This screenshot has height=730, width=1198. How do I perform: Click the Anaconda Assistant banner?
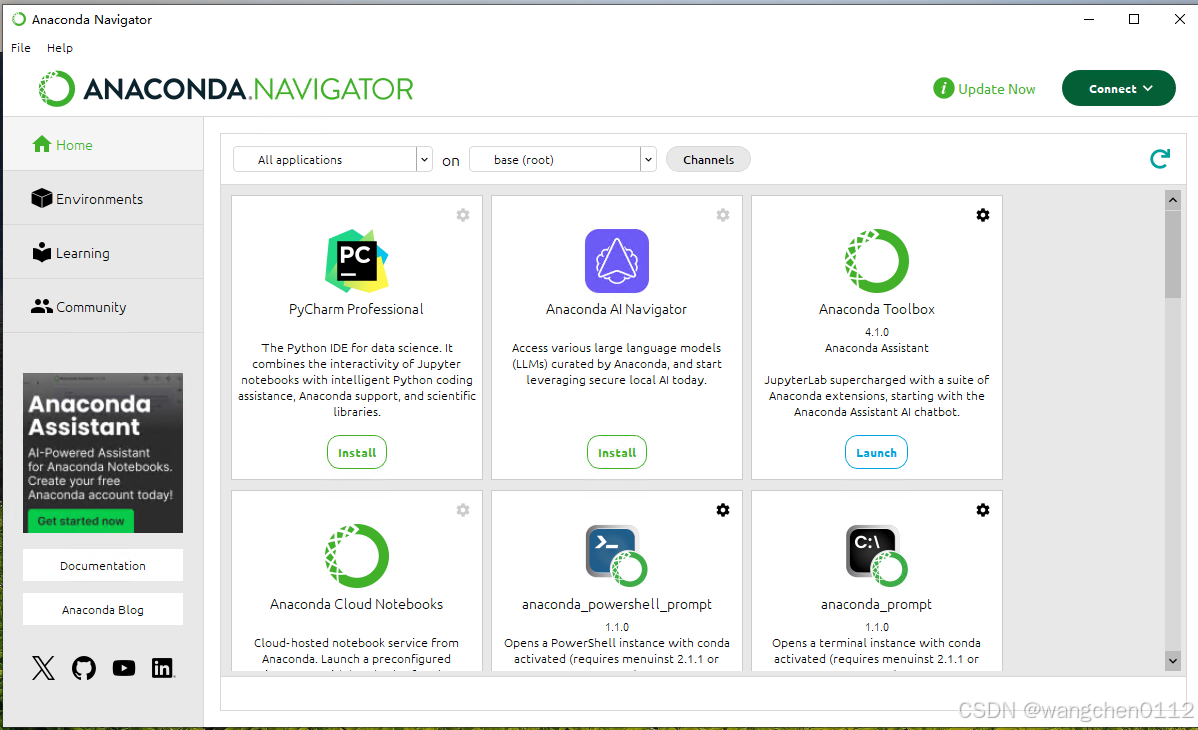103,453
